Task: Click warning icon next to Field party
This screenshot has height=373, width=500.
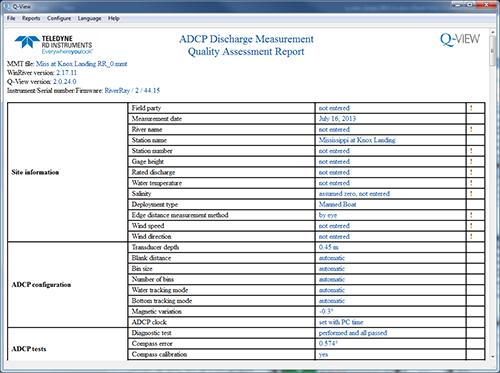Action: (471, 108)
